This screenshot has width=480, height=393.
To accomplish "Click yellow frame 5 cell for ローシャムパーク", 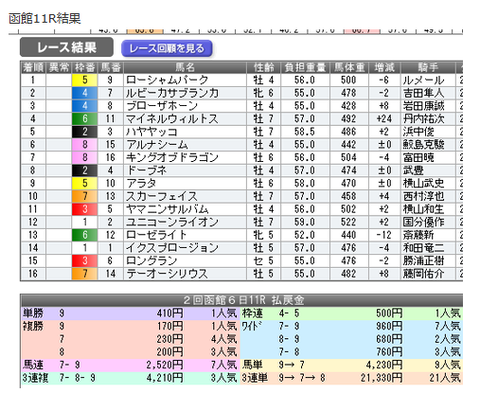I will [85, 80].
